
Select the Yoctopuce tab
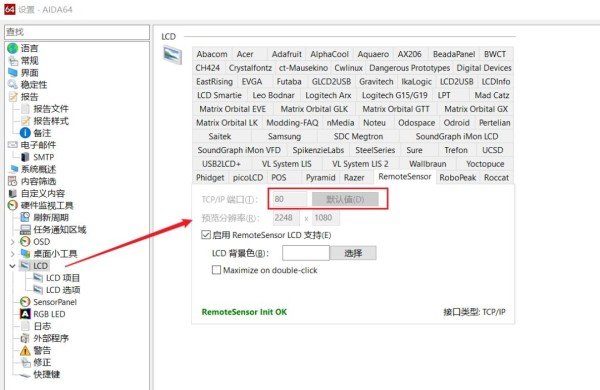485,164
